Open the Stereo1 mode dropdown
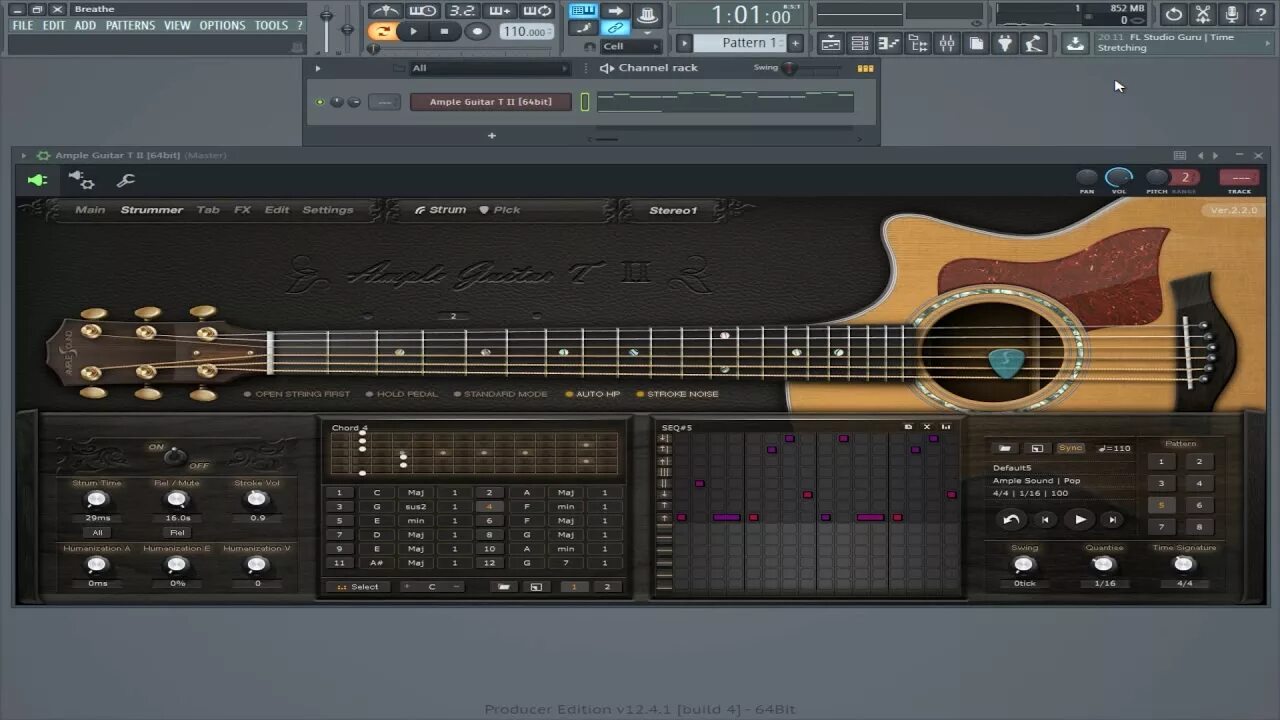 point(673,210)
